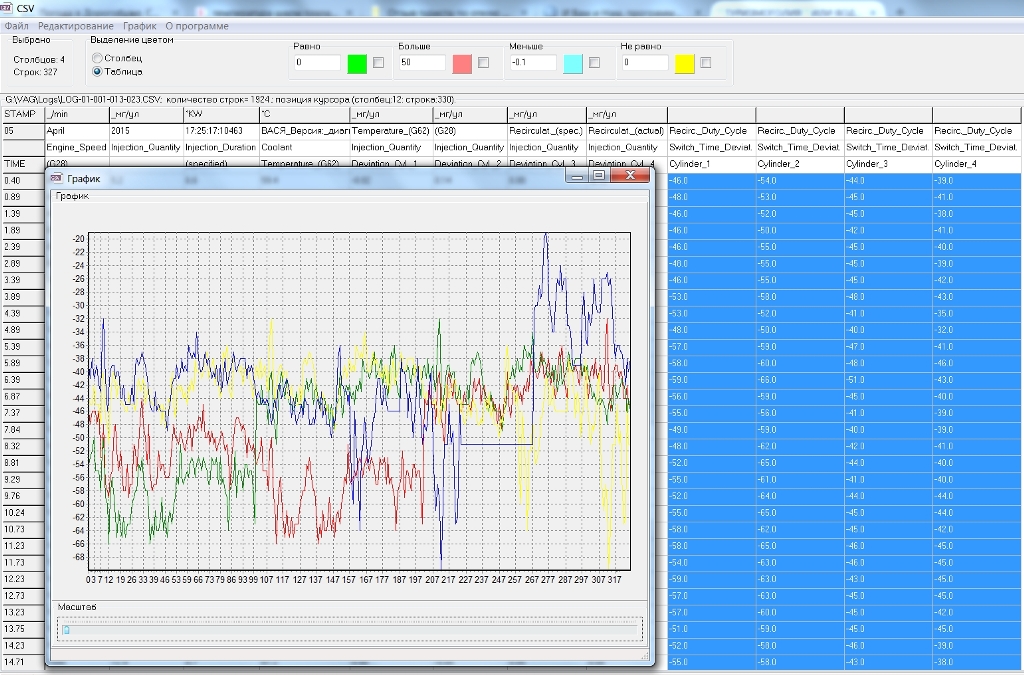
Task: Click the Равно value input field
Action: [317, 63]
